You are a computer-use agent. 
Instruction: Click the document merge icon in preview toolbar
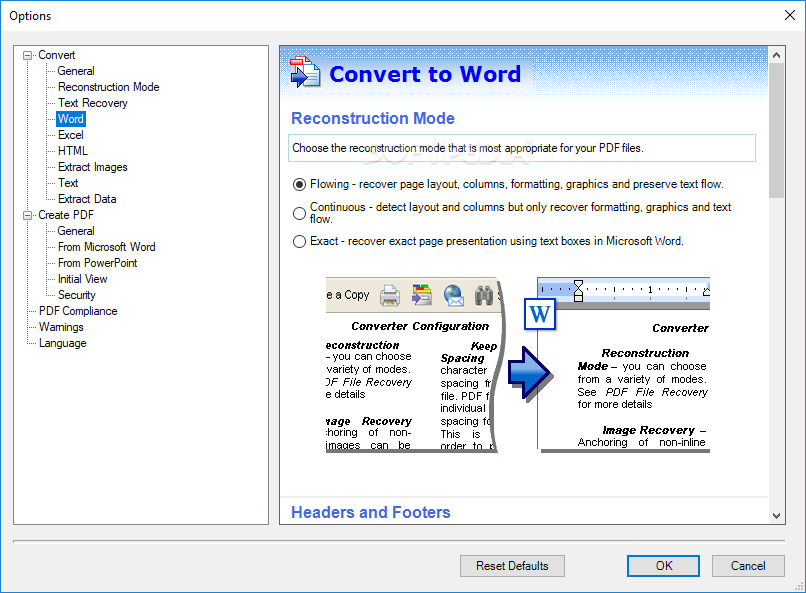click(x=422, y=295)
